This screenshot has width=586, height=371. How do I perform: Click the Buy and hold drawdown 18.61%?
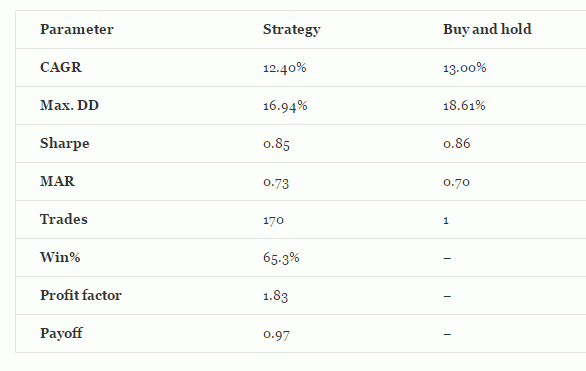[x=464, y=106]
